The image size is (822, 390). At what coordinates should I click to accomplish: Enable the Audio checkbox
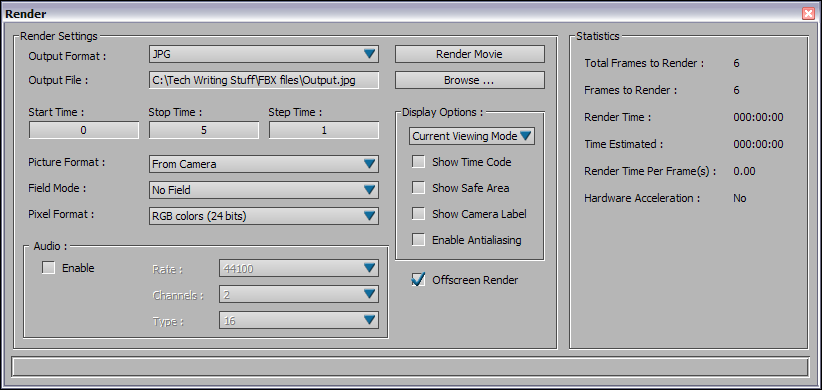pyautogui.click(x=48, y=268)
